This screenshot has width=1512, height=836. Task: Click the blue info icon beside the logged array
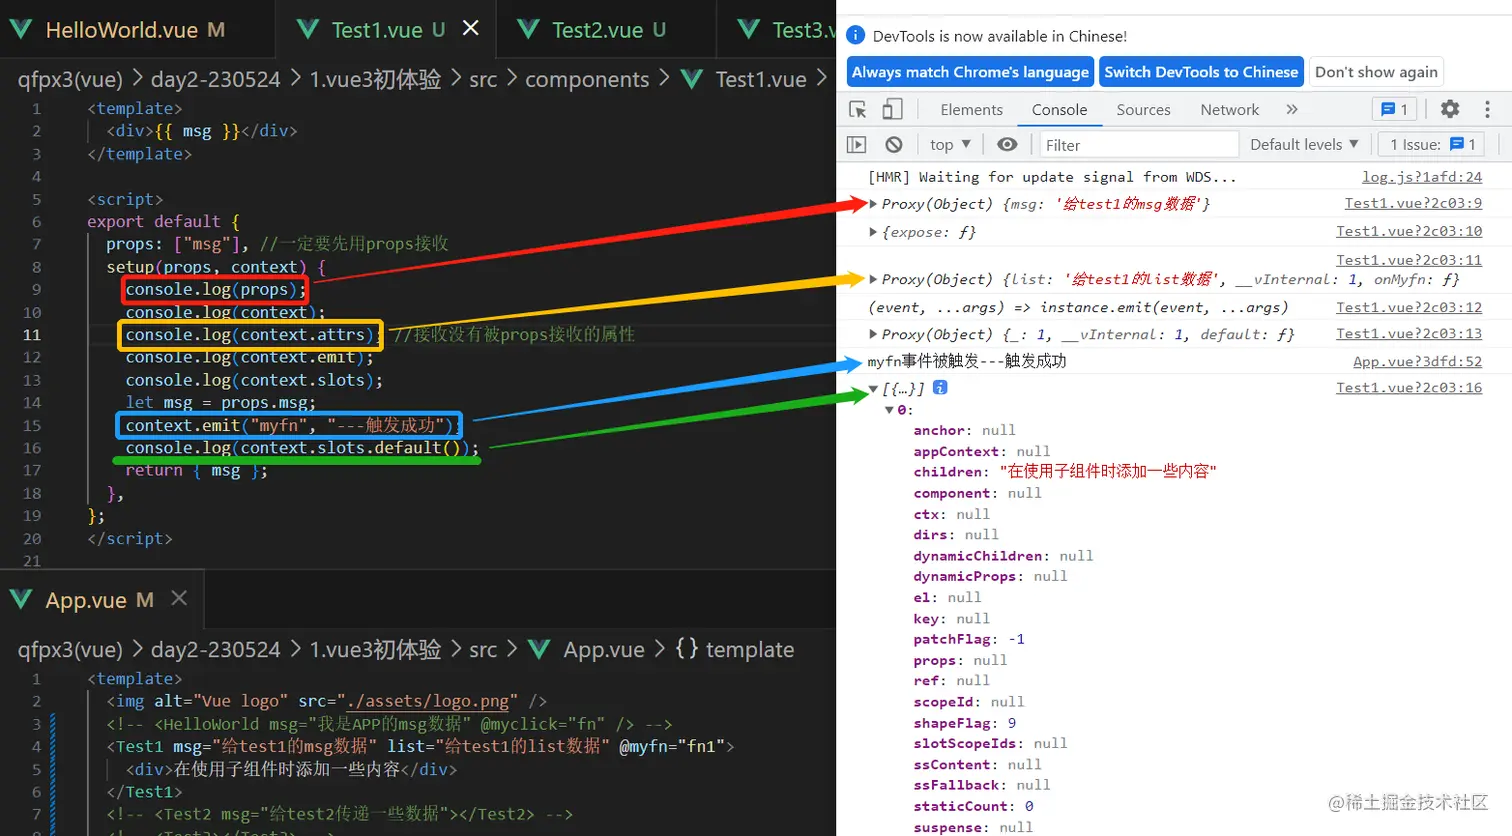(938, 388)
